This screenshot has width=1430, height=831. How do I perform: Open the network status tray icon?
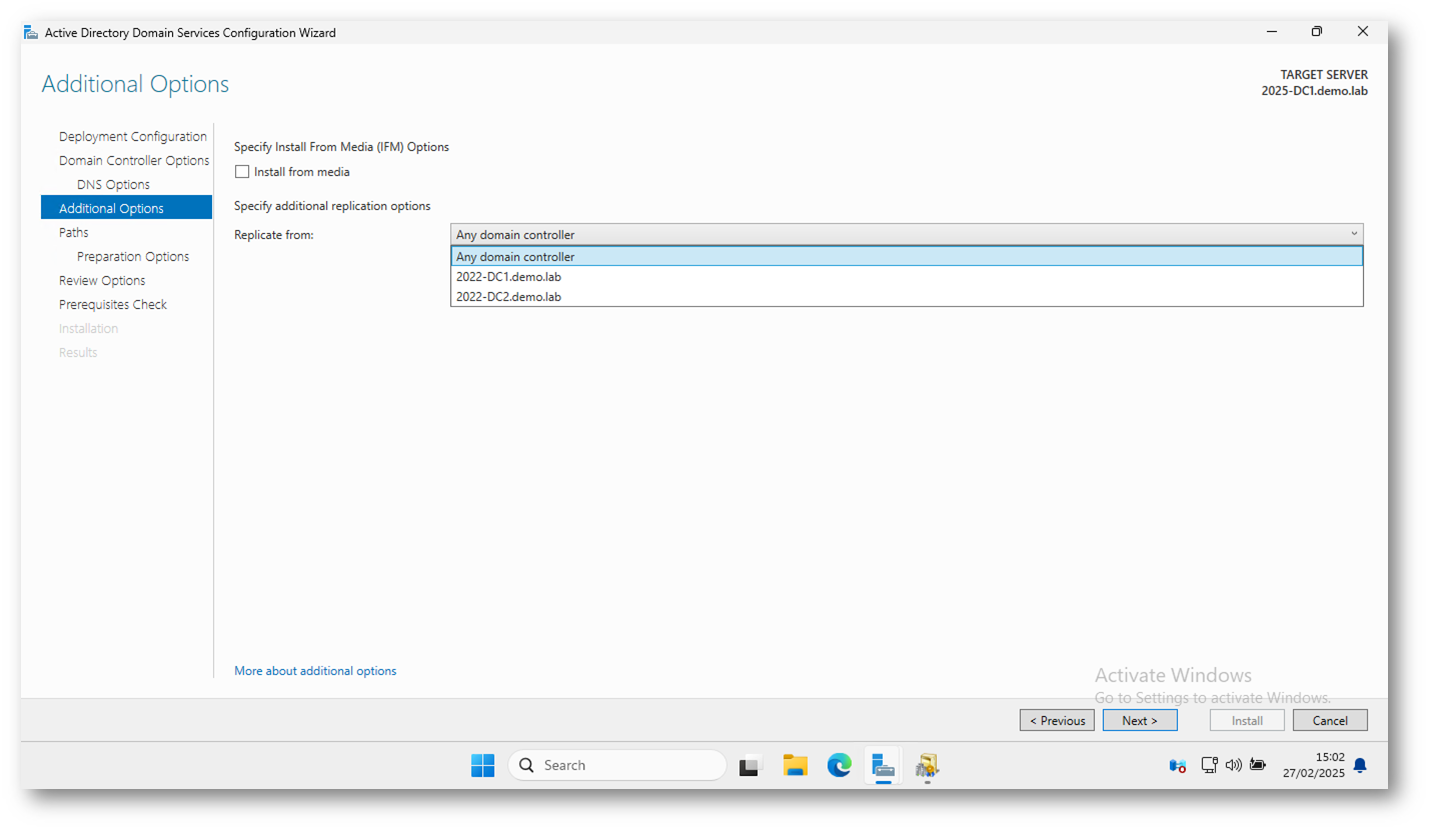[x=1210, y=766]
